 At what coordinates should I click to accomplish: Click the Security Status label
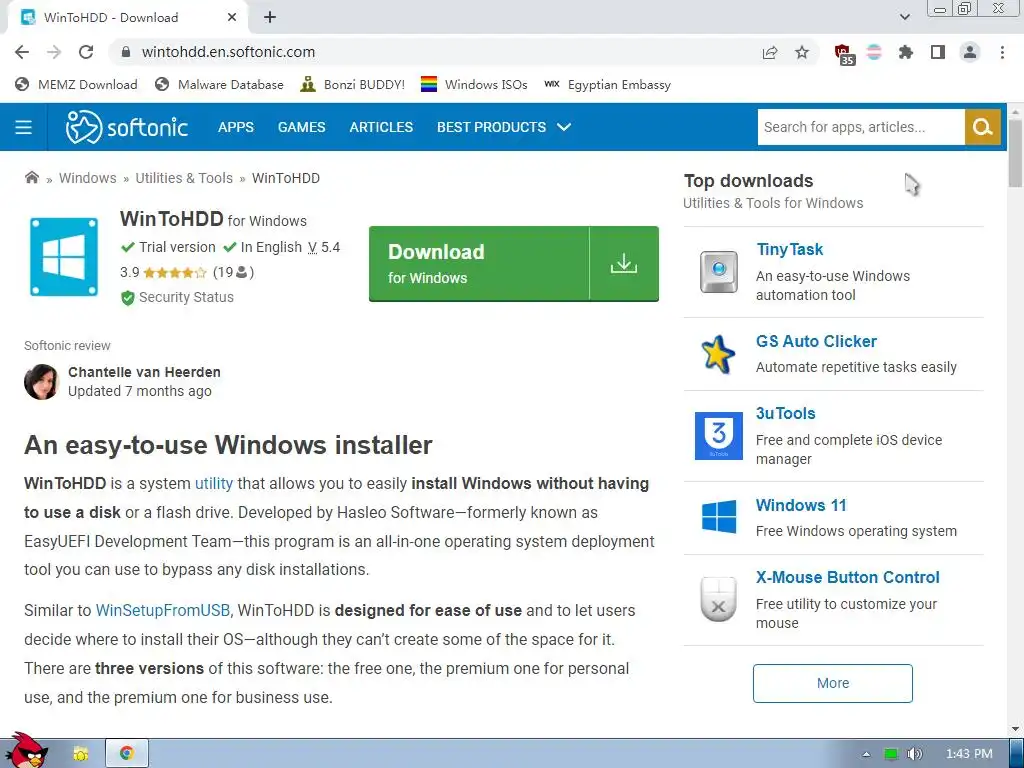click(186, 297)
